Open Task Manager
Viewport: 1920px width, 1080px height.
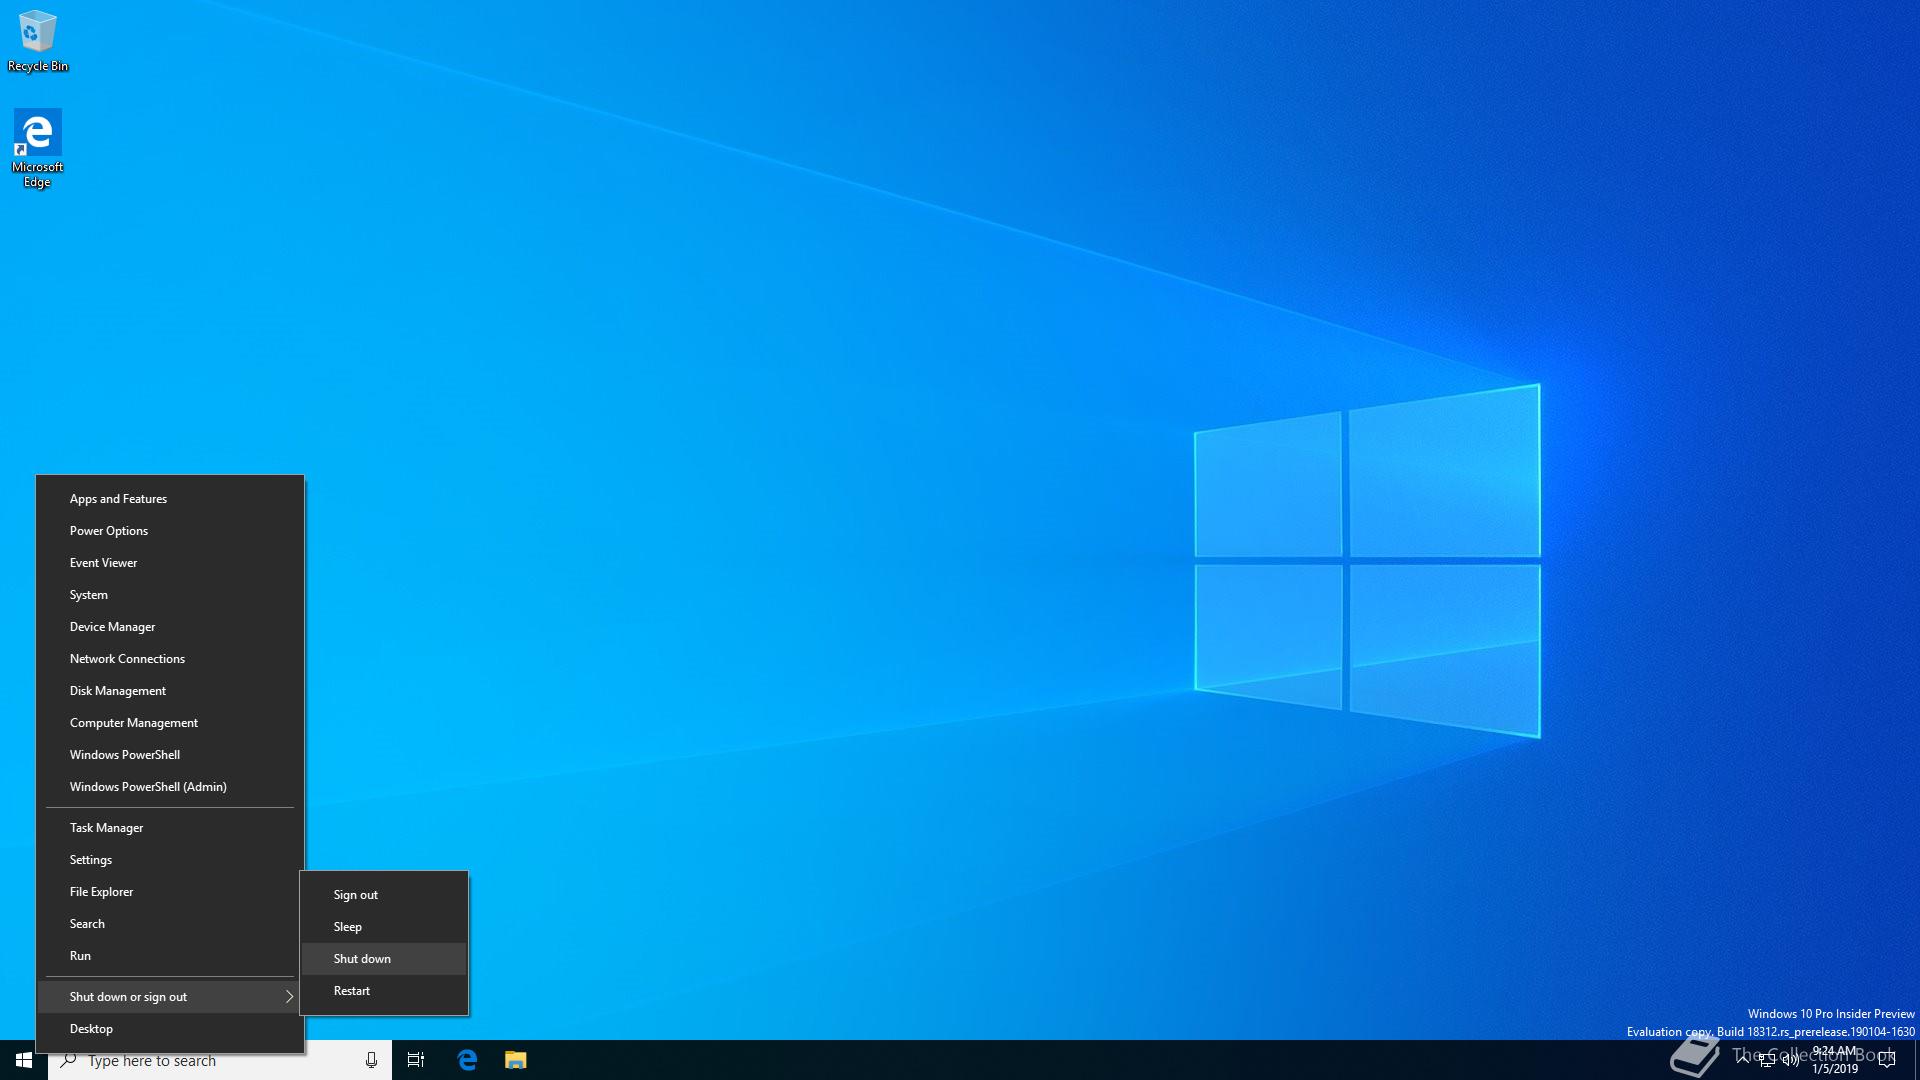click(170, 828)
